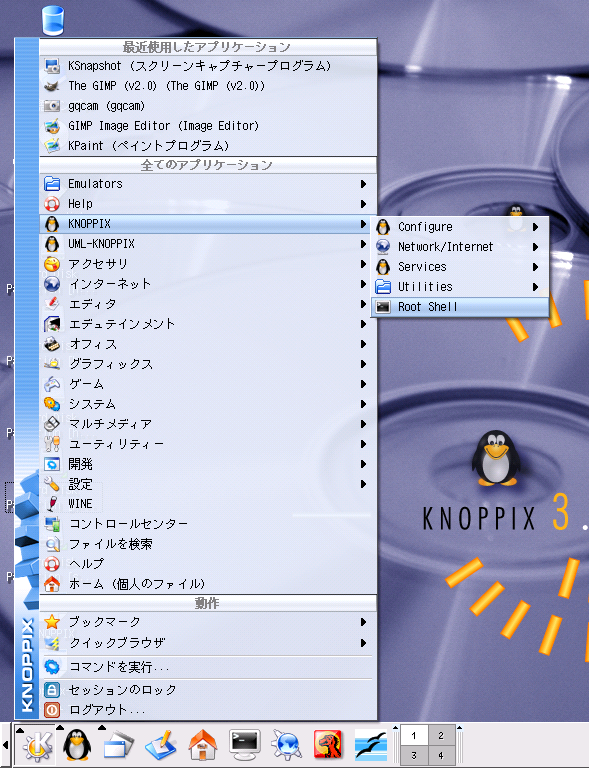Open the システム submenu
This screenshot has height=768, width=589.
(x=208, y=404)
